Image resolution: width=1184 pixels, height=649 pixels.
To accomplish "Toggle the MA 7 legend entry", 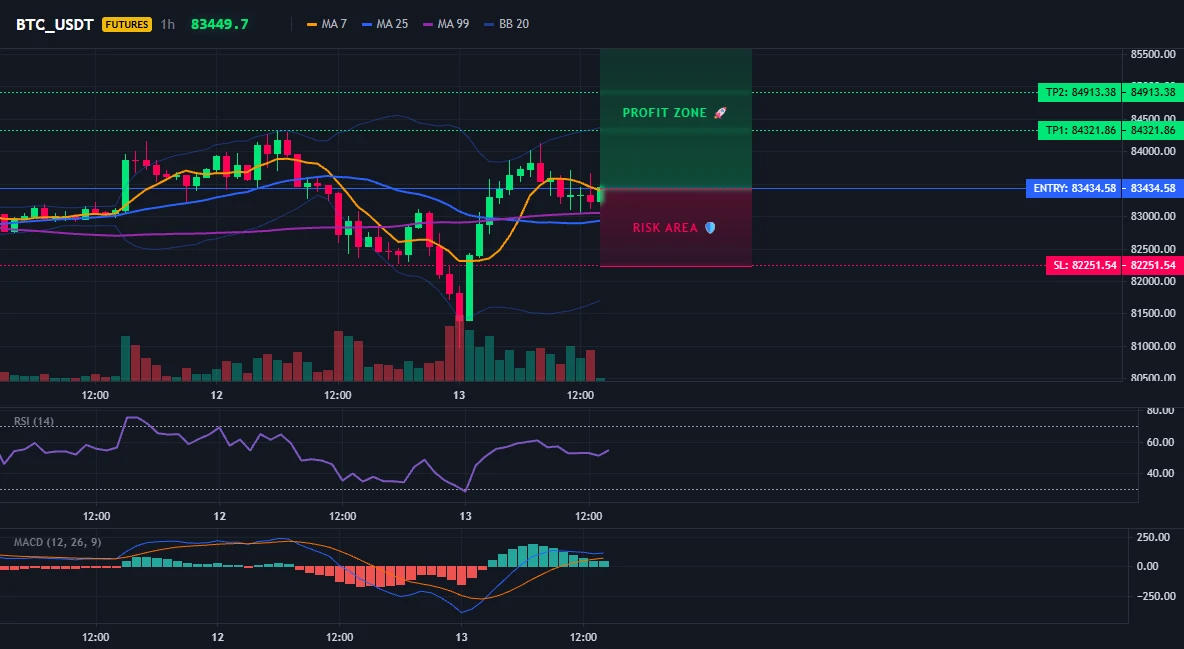I will (x=327, y=24).
